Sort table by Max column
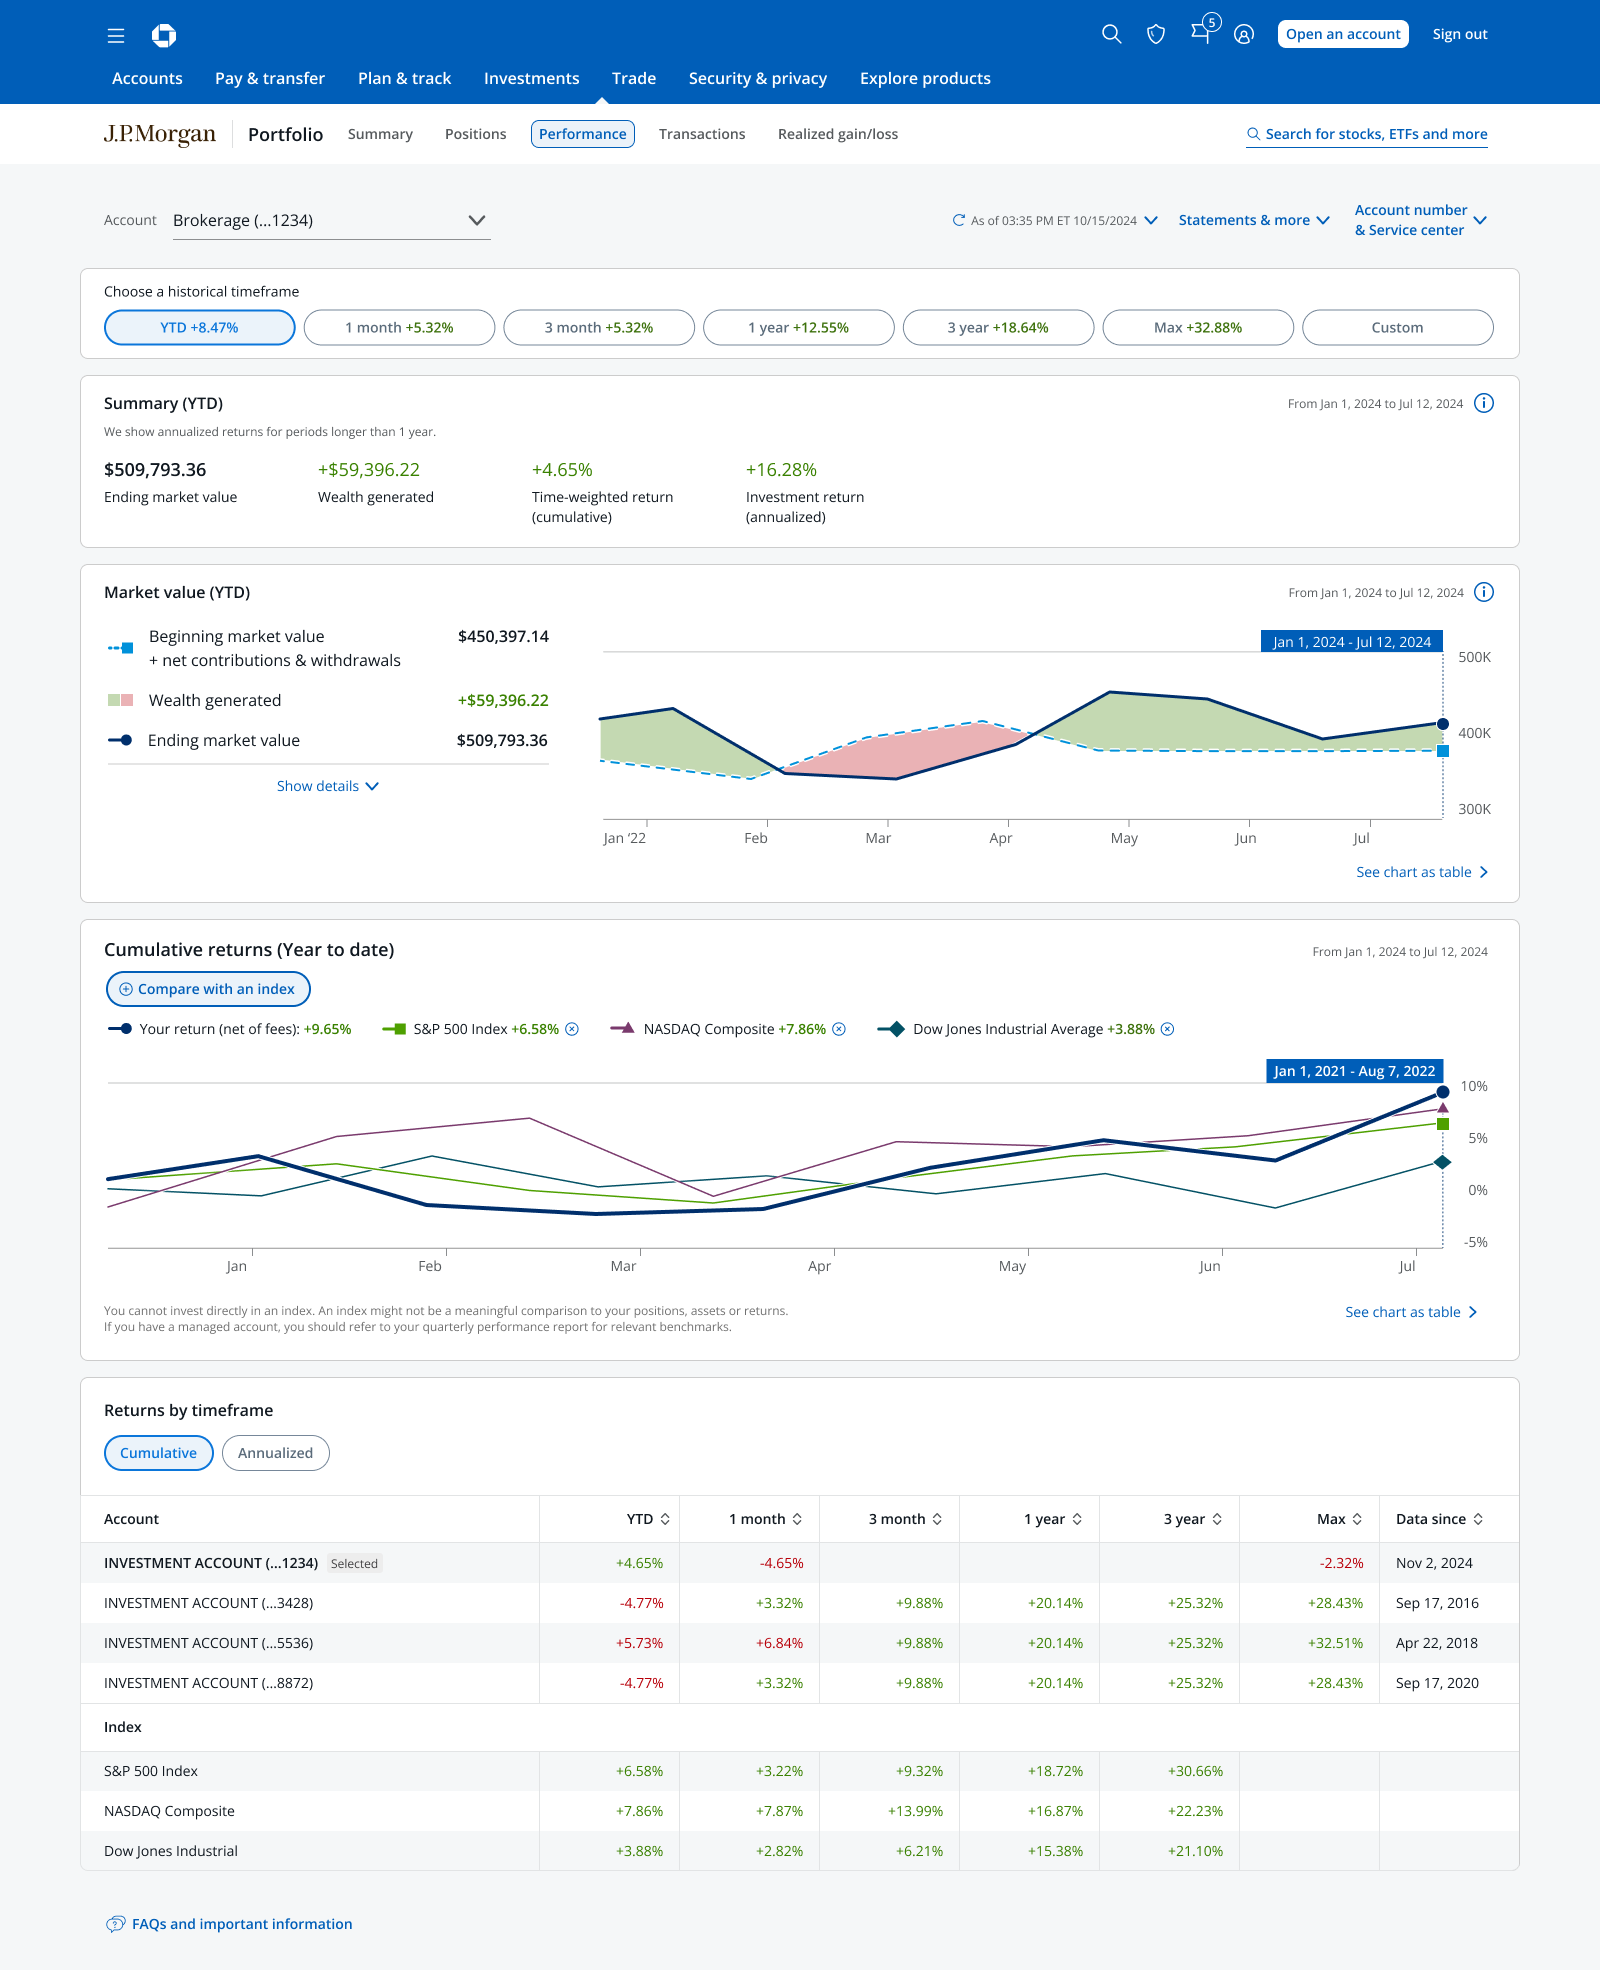 [1357, 1519]
